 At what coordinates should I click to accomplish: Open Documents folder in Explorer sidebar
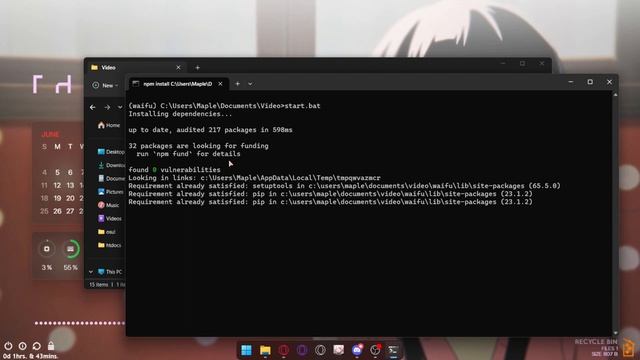pyautogui.click(x=111, y=178)
